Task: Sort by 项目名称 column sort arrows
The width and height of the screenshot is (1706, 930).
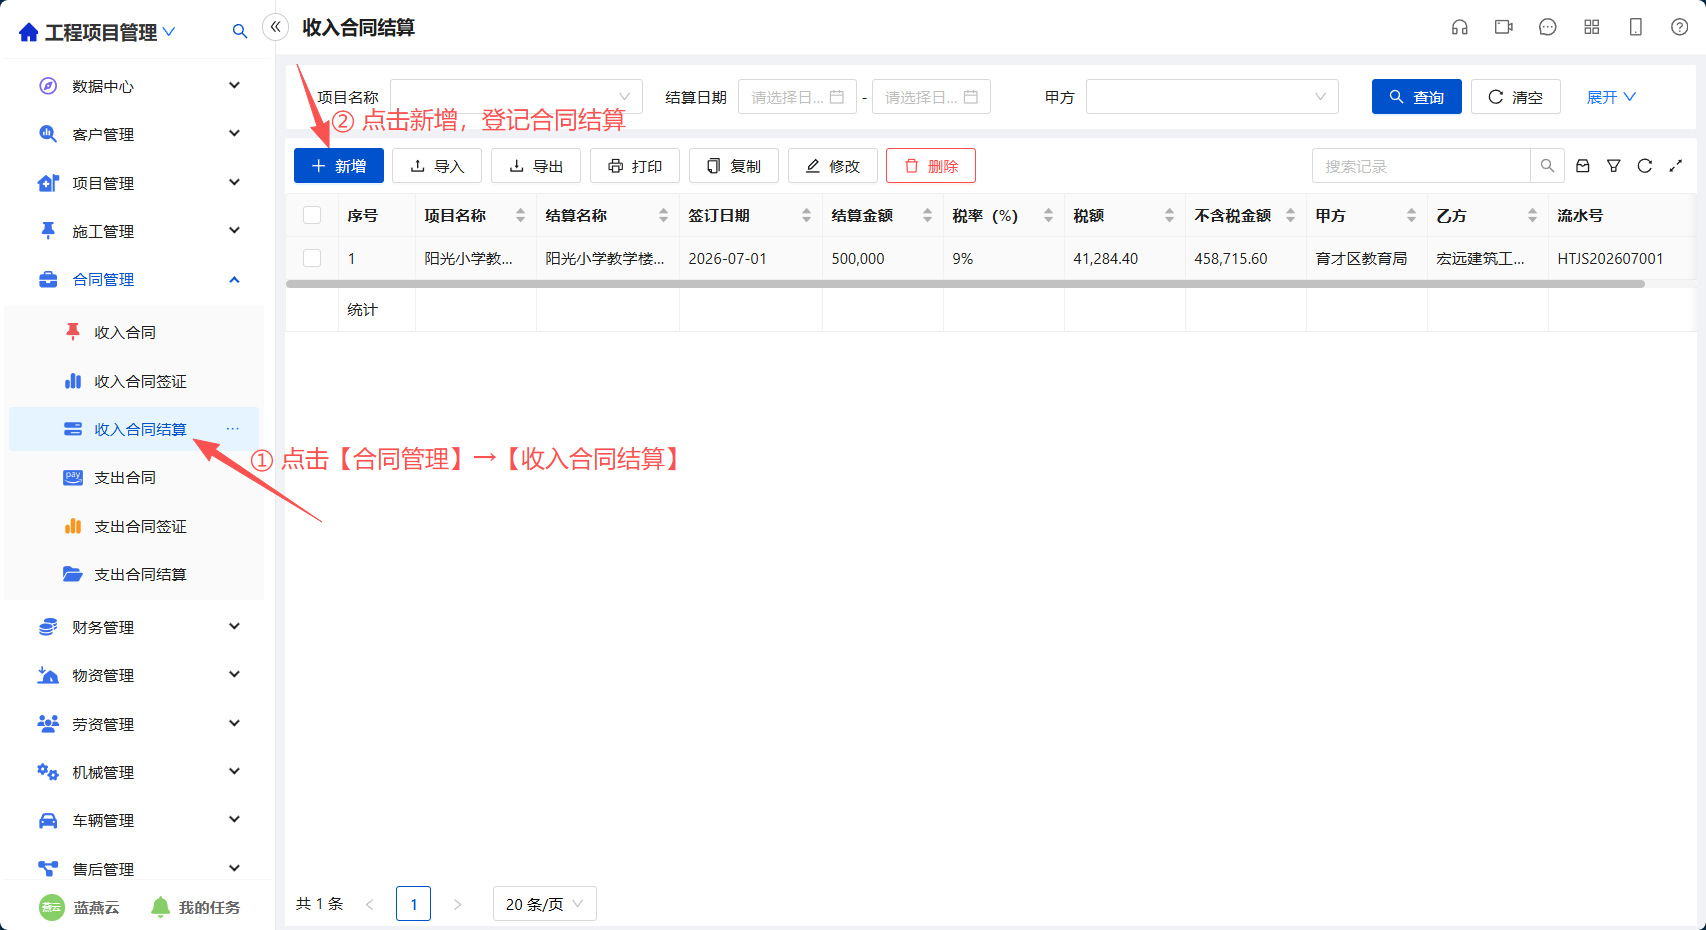Action: [x=520, y=215]
